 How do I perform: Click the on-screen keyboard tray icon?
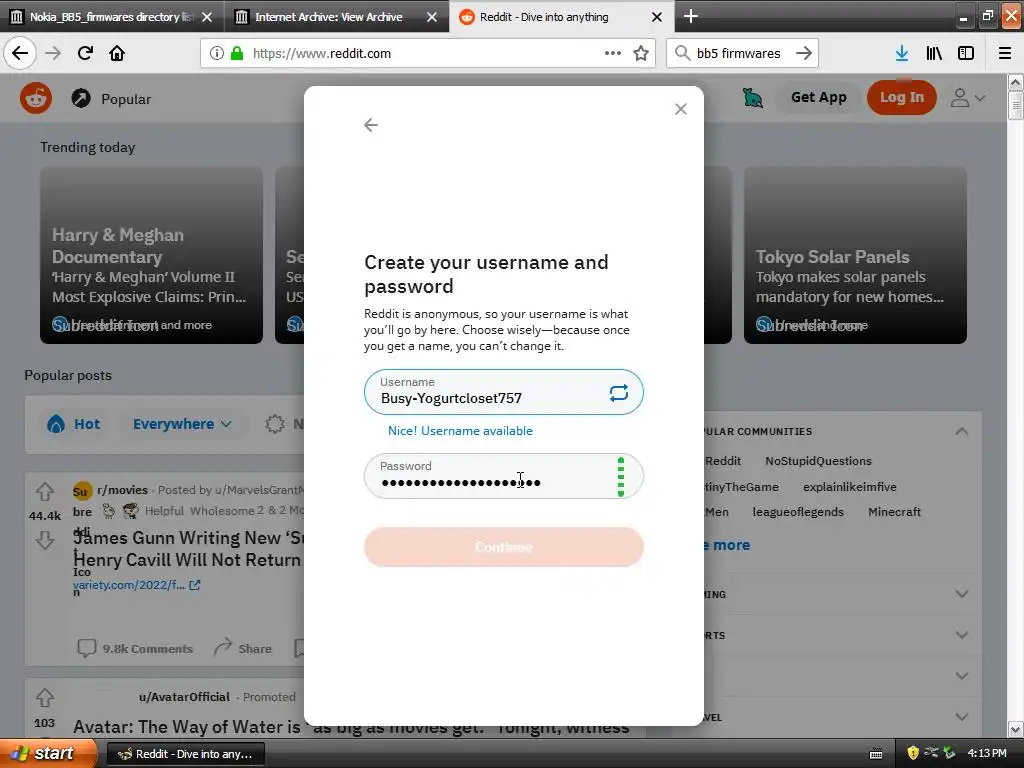(x=876, y=754)
